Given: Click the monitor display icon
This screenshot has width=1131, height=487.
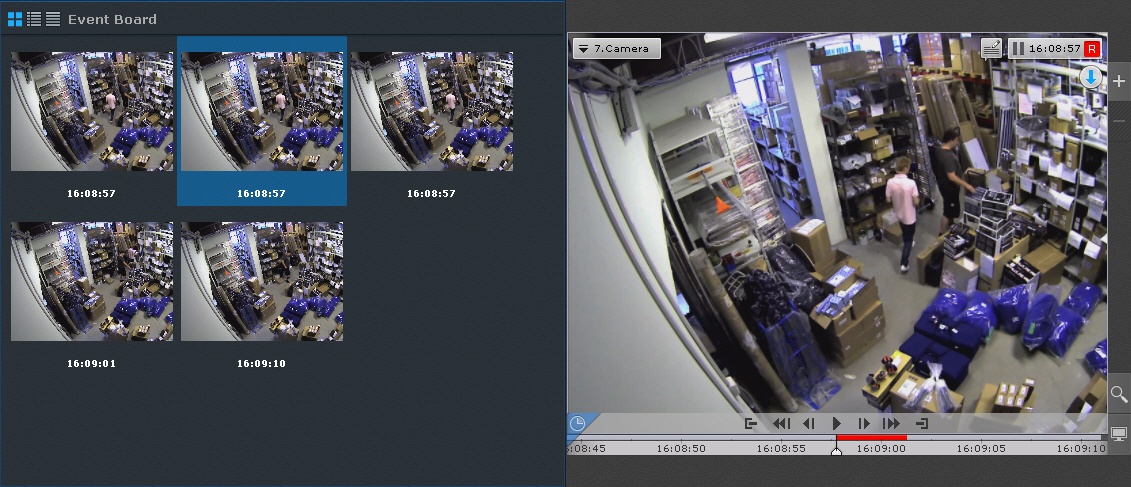Looking at the screenshot, I should 1119,433.
